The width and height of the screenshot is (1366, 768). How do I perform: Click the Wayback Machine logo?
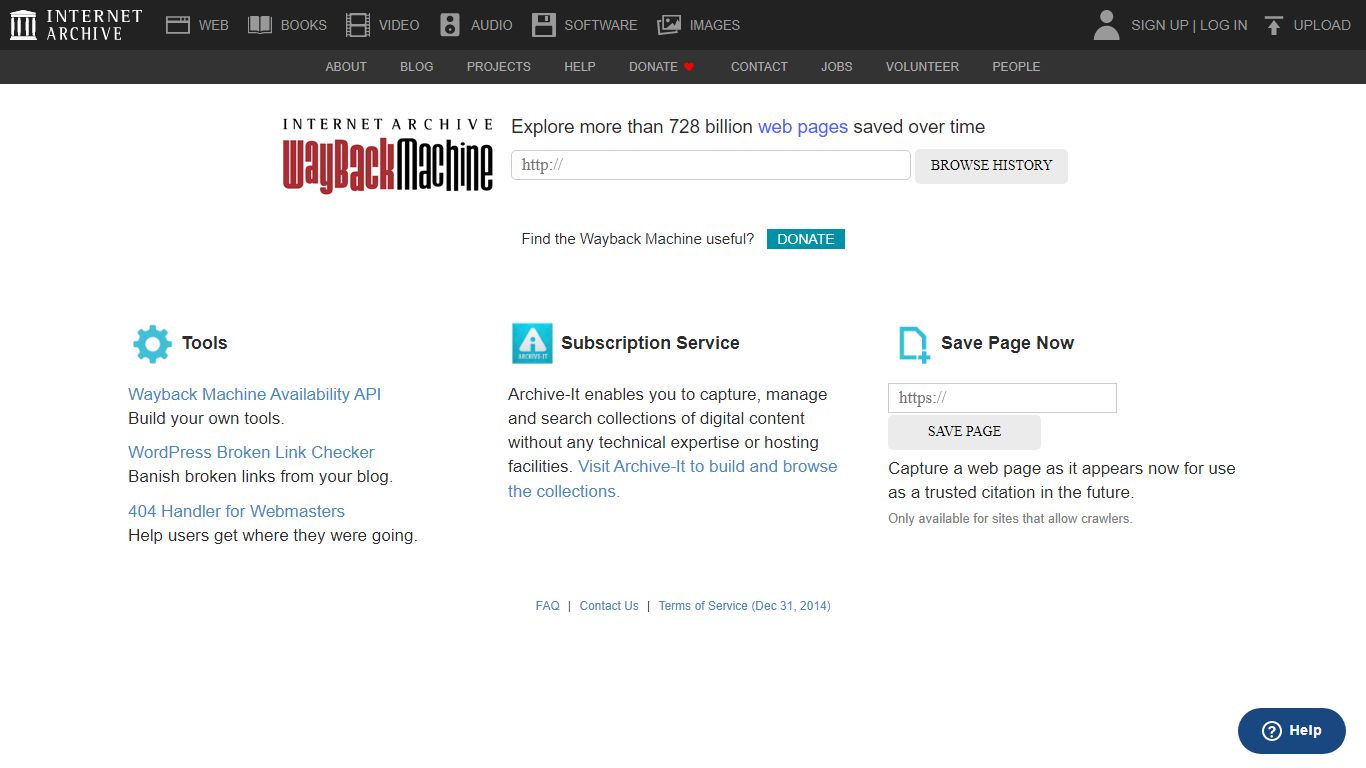coord(388,156)
